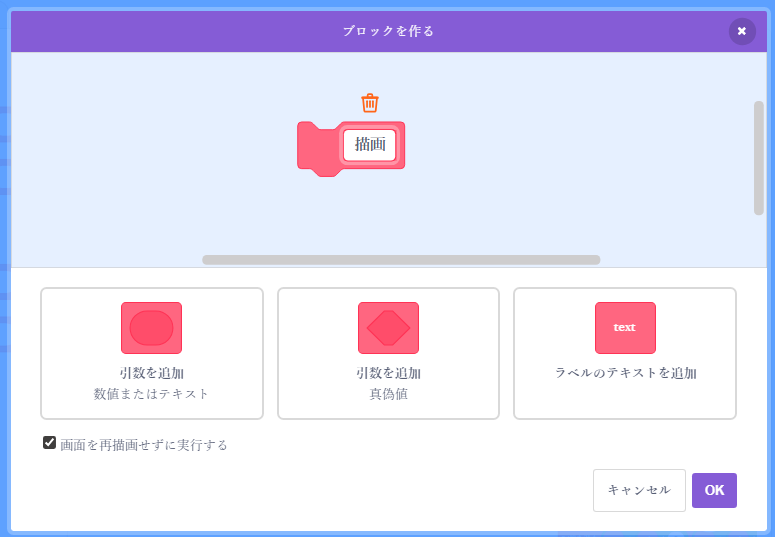Toggle the 画面を再描画せずに実行する checkbox
This screenshot has width=775, height=537.
pos(49,443)
